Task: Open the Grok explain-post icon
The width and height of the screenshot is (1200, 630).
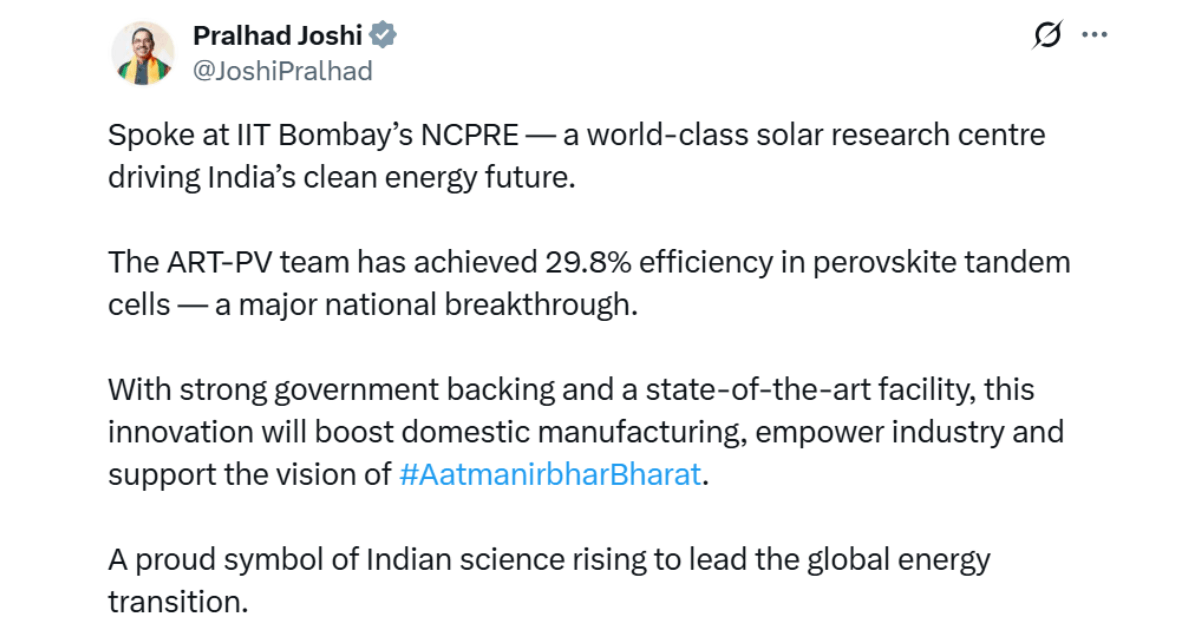Action: click(x=1047, y=36)
